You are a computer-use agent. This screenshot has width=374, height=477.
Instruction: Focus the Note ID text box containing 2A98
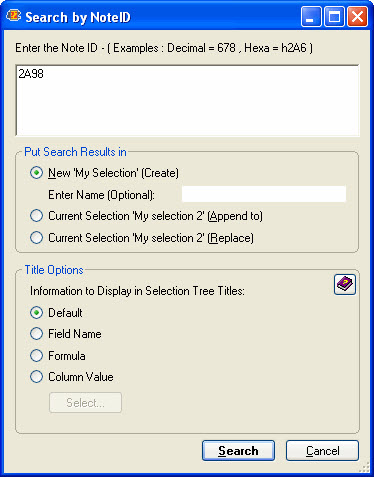pyautogui.click(x=187, y=100)
